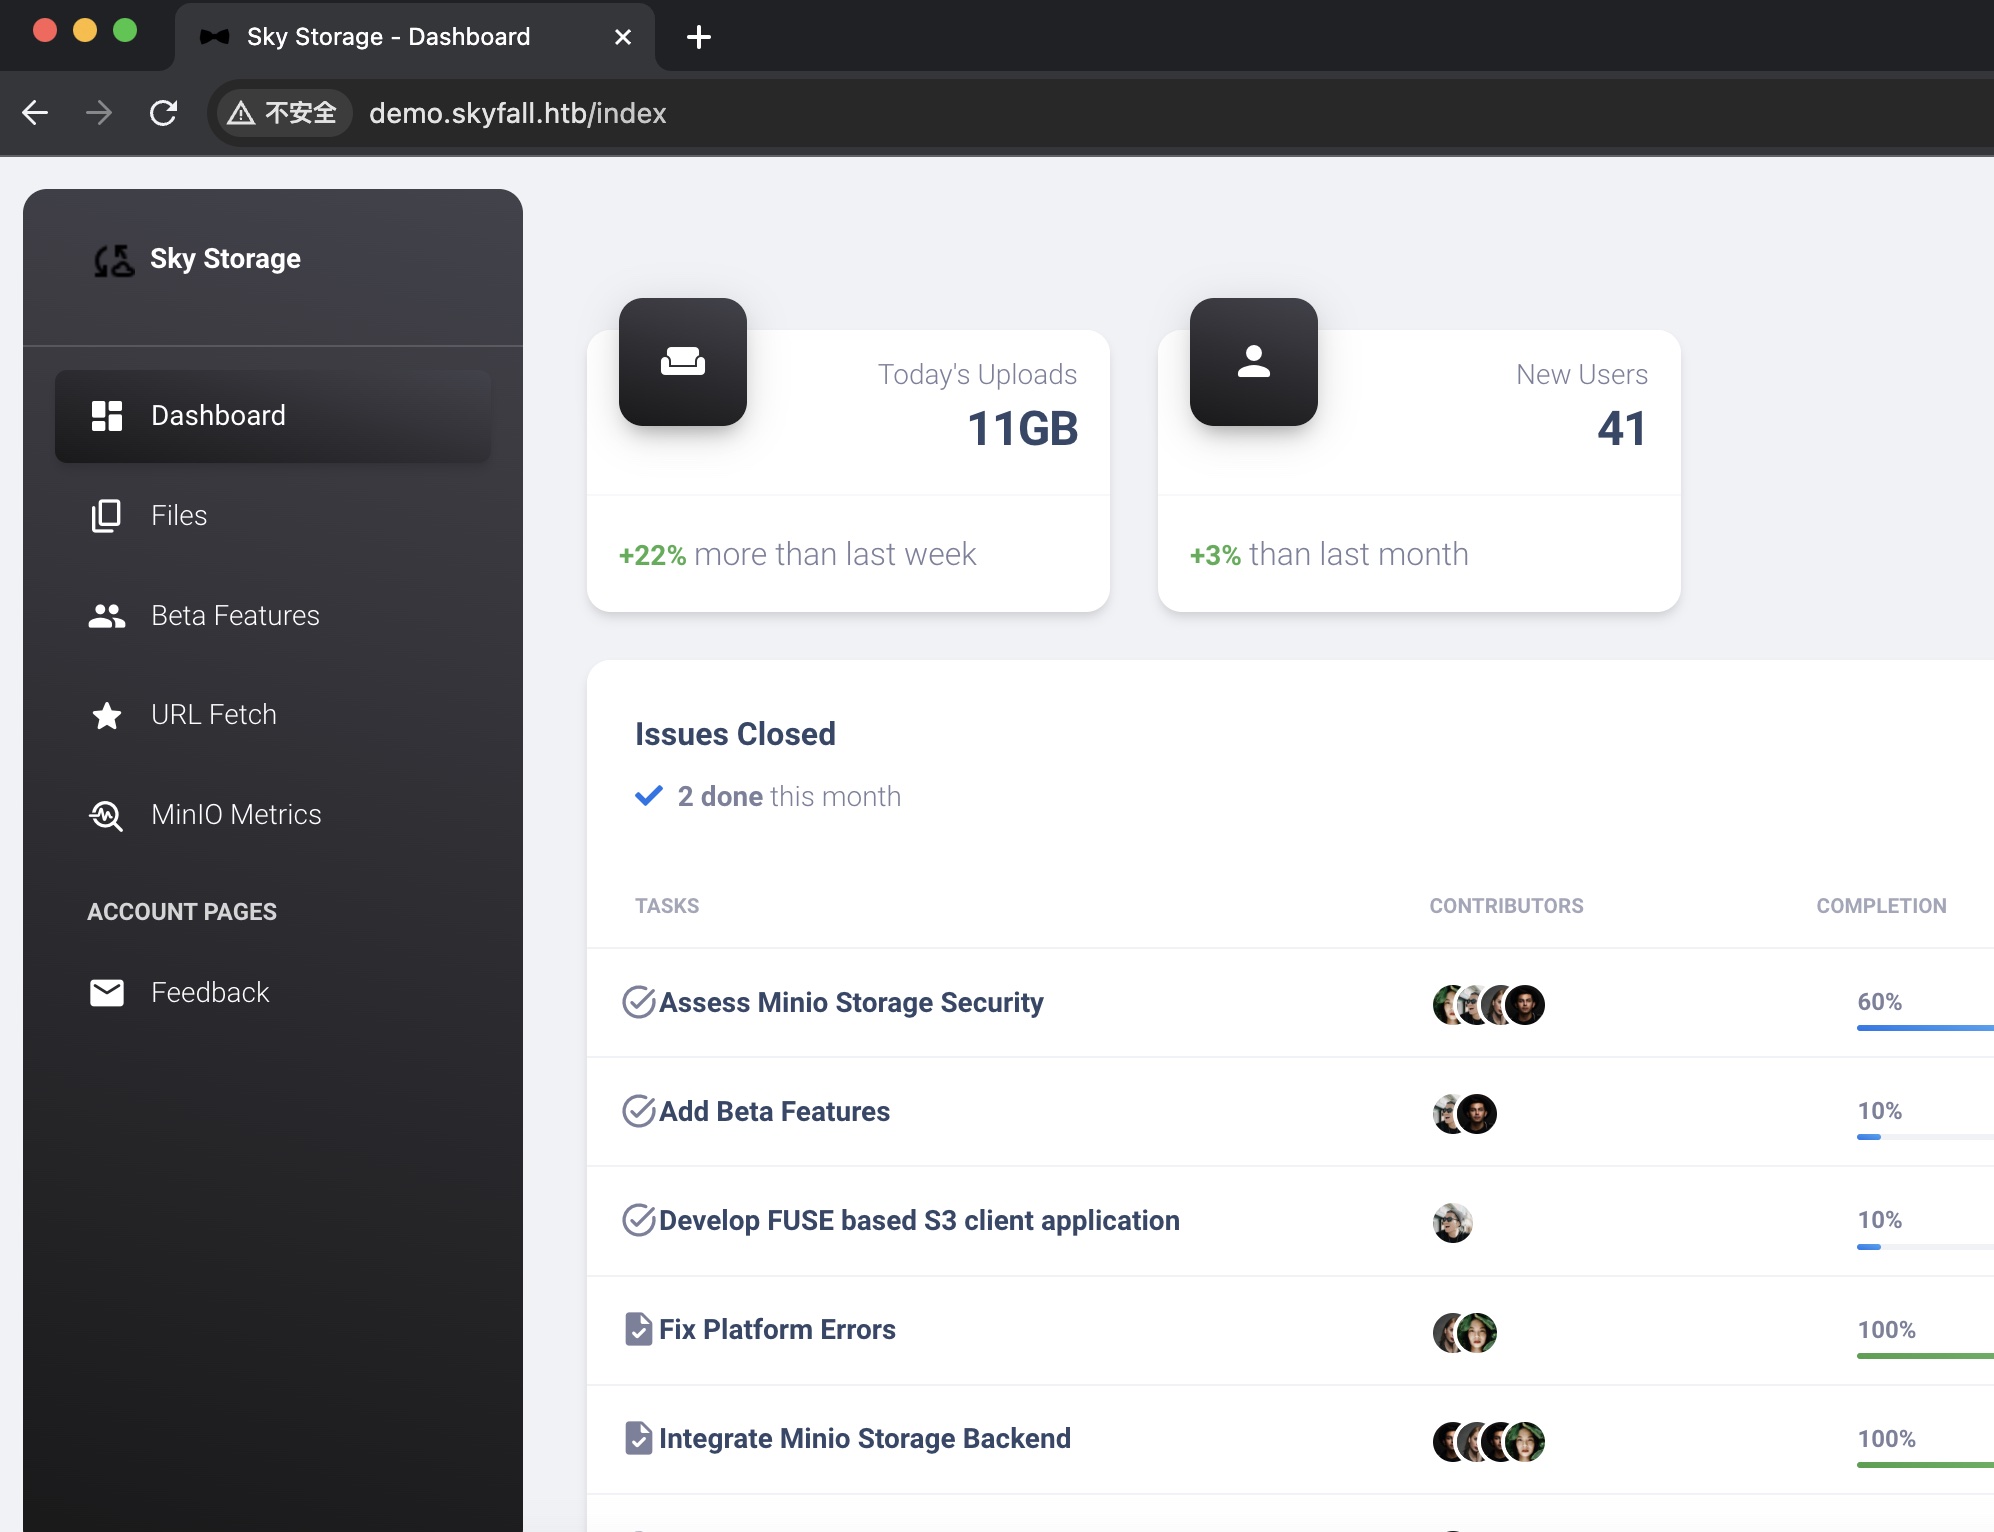1994x1532 pixels.
Task: Click the Files copy icon
Action: [106, 516]
